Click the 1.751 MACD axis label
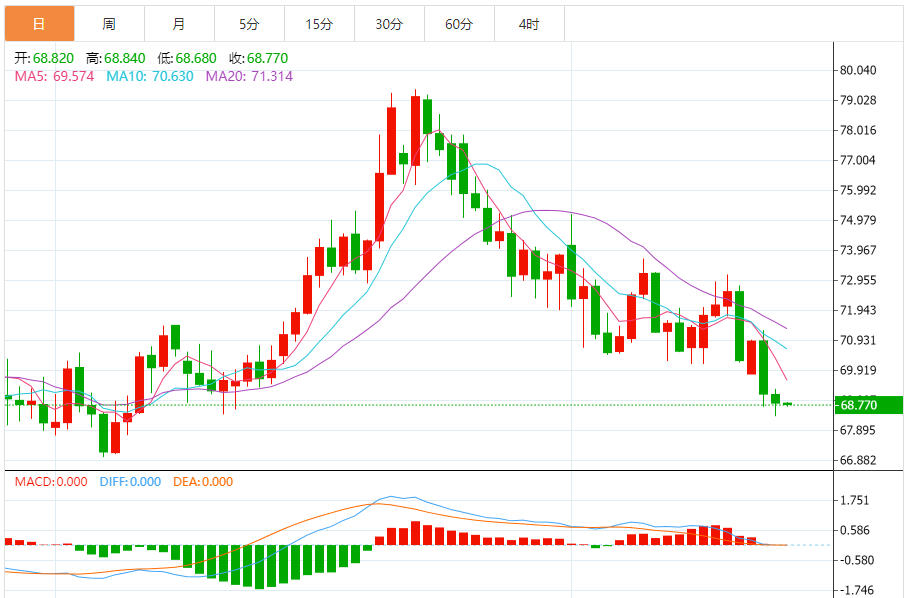This screenshot has height=598, width=907. [x=854, y=501]
